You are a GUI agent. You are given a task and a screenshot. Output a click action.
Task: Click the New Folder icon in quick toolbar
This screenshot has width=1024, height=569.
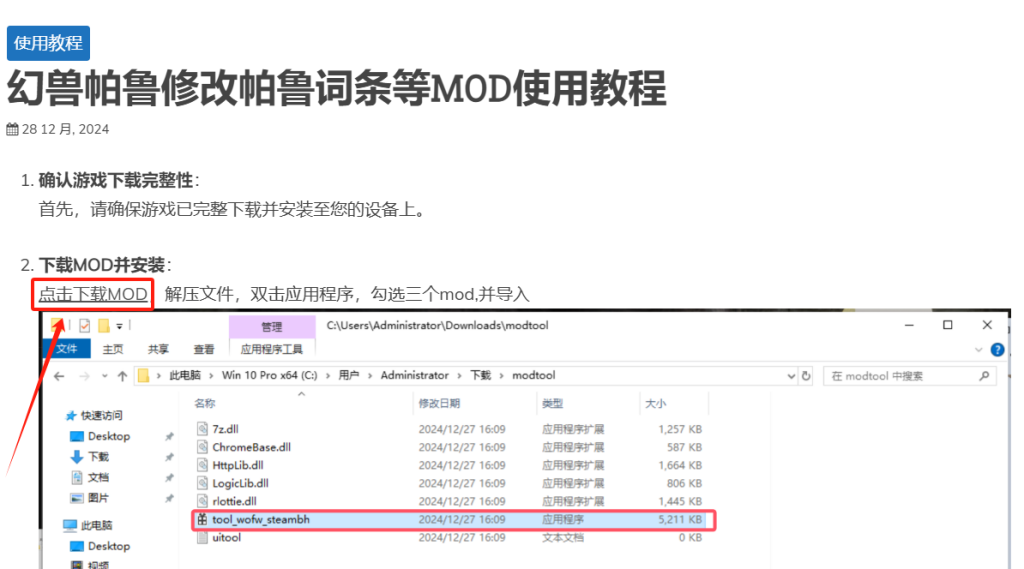[x=103, y=325]
